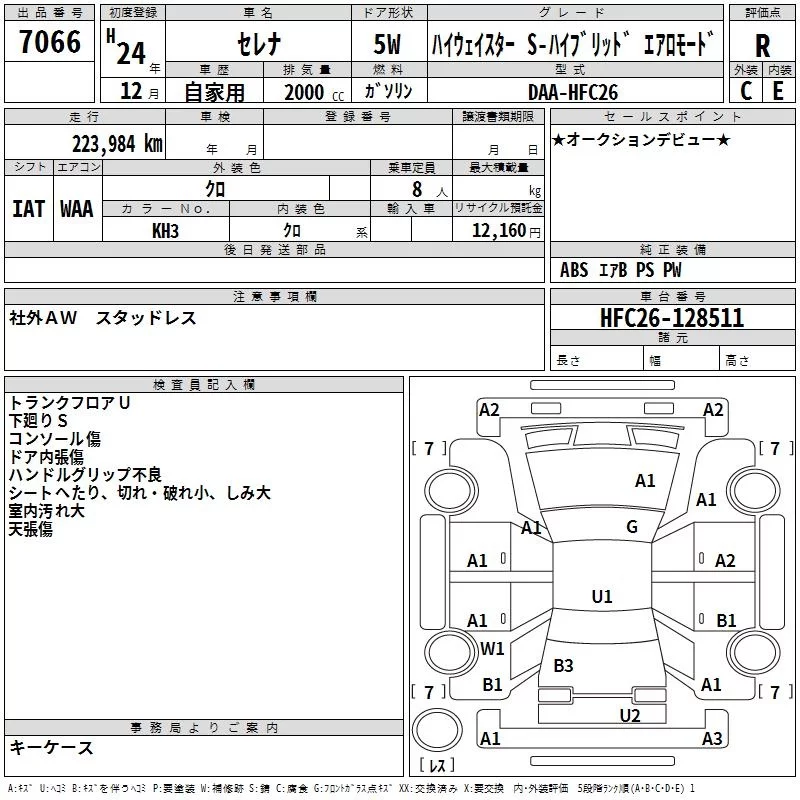The height and width of the screenshot is (800, 800).
Task: Click the front-left wheel circle on diagram
Action: tap(451, 491)
